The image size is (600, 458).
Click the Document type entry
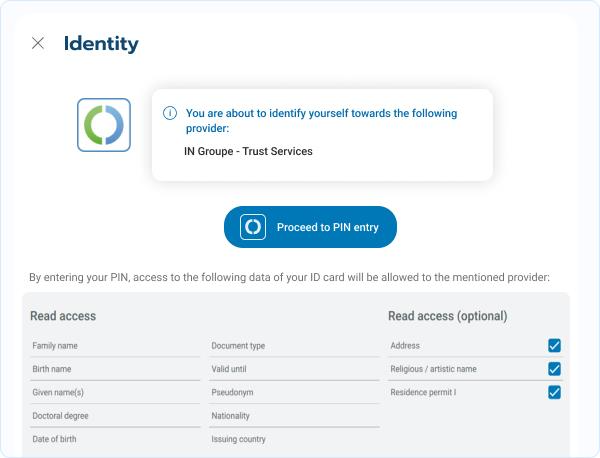pos(238,346)
